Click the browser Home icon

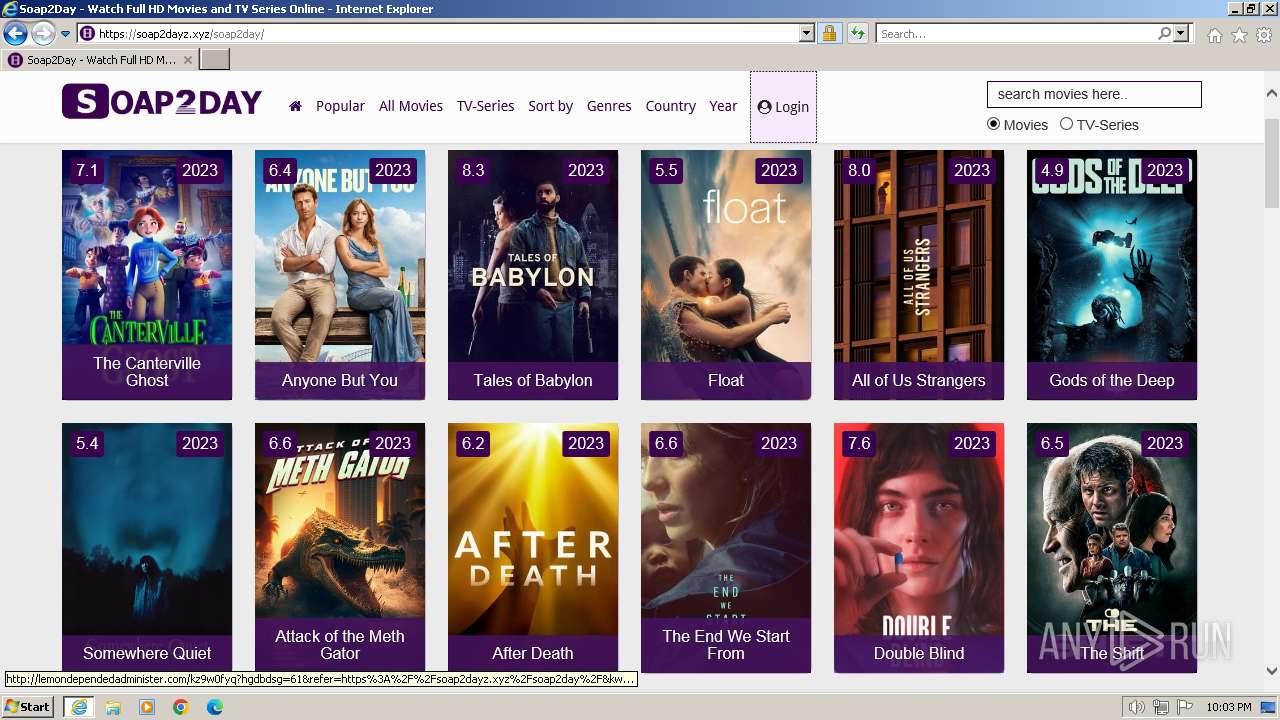coord(1214,35)
